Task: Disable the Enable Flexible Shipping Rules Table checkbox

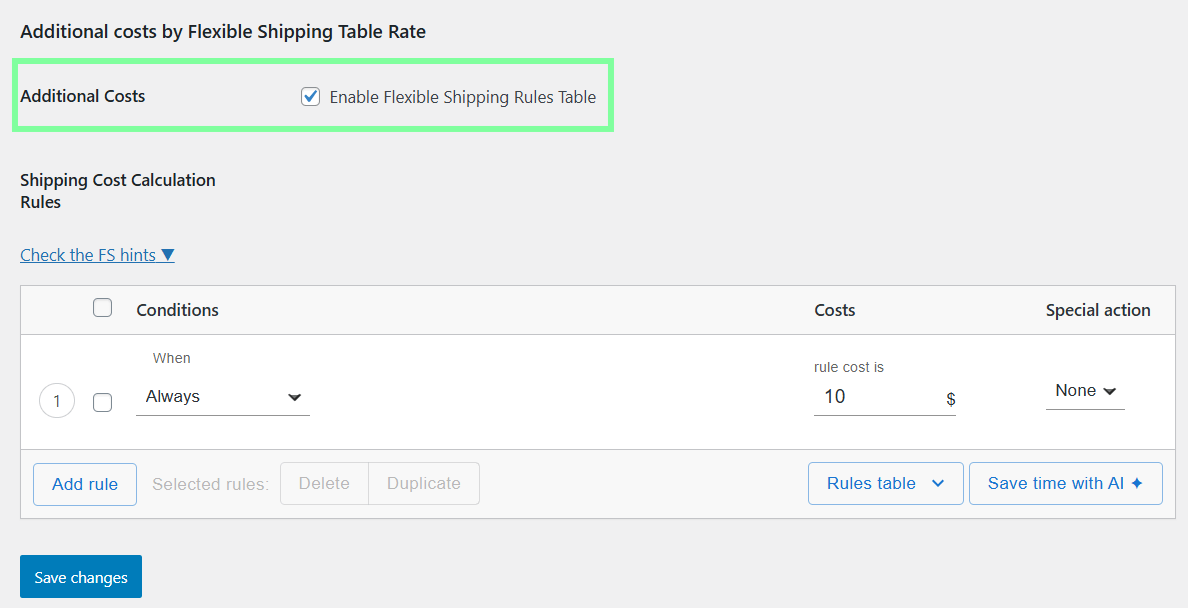Action: click(310, 96)
